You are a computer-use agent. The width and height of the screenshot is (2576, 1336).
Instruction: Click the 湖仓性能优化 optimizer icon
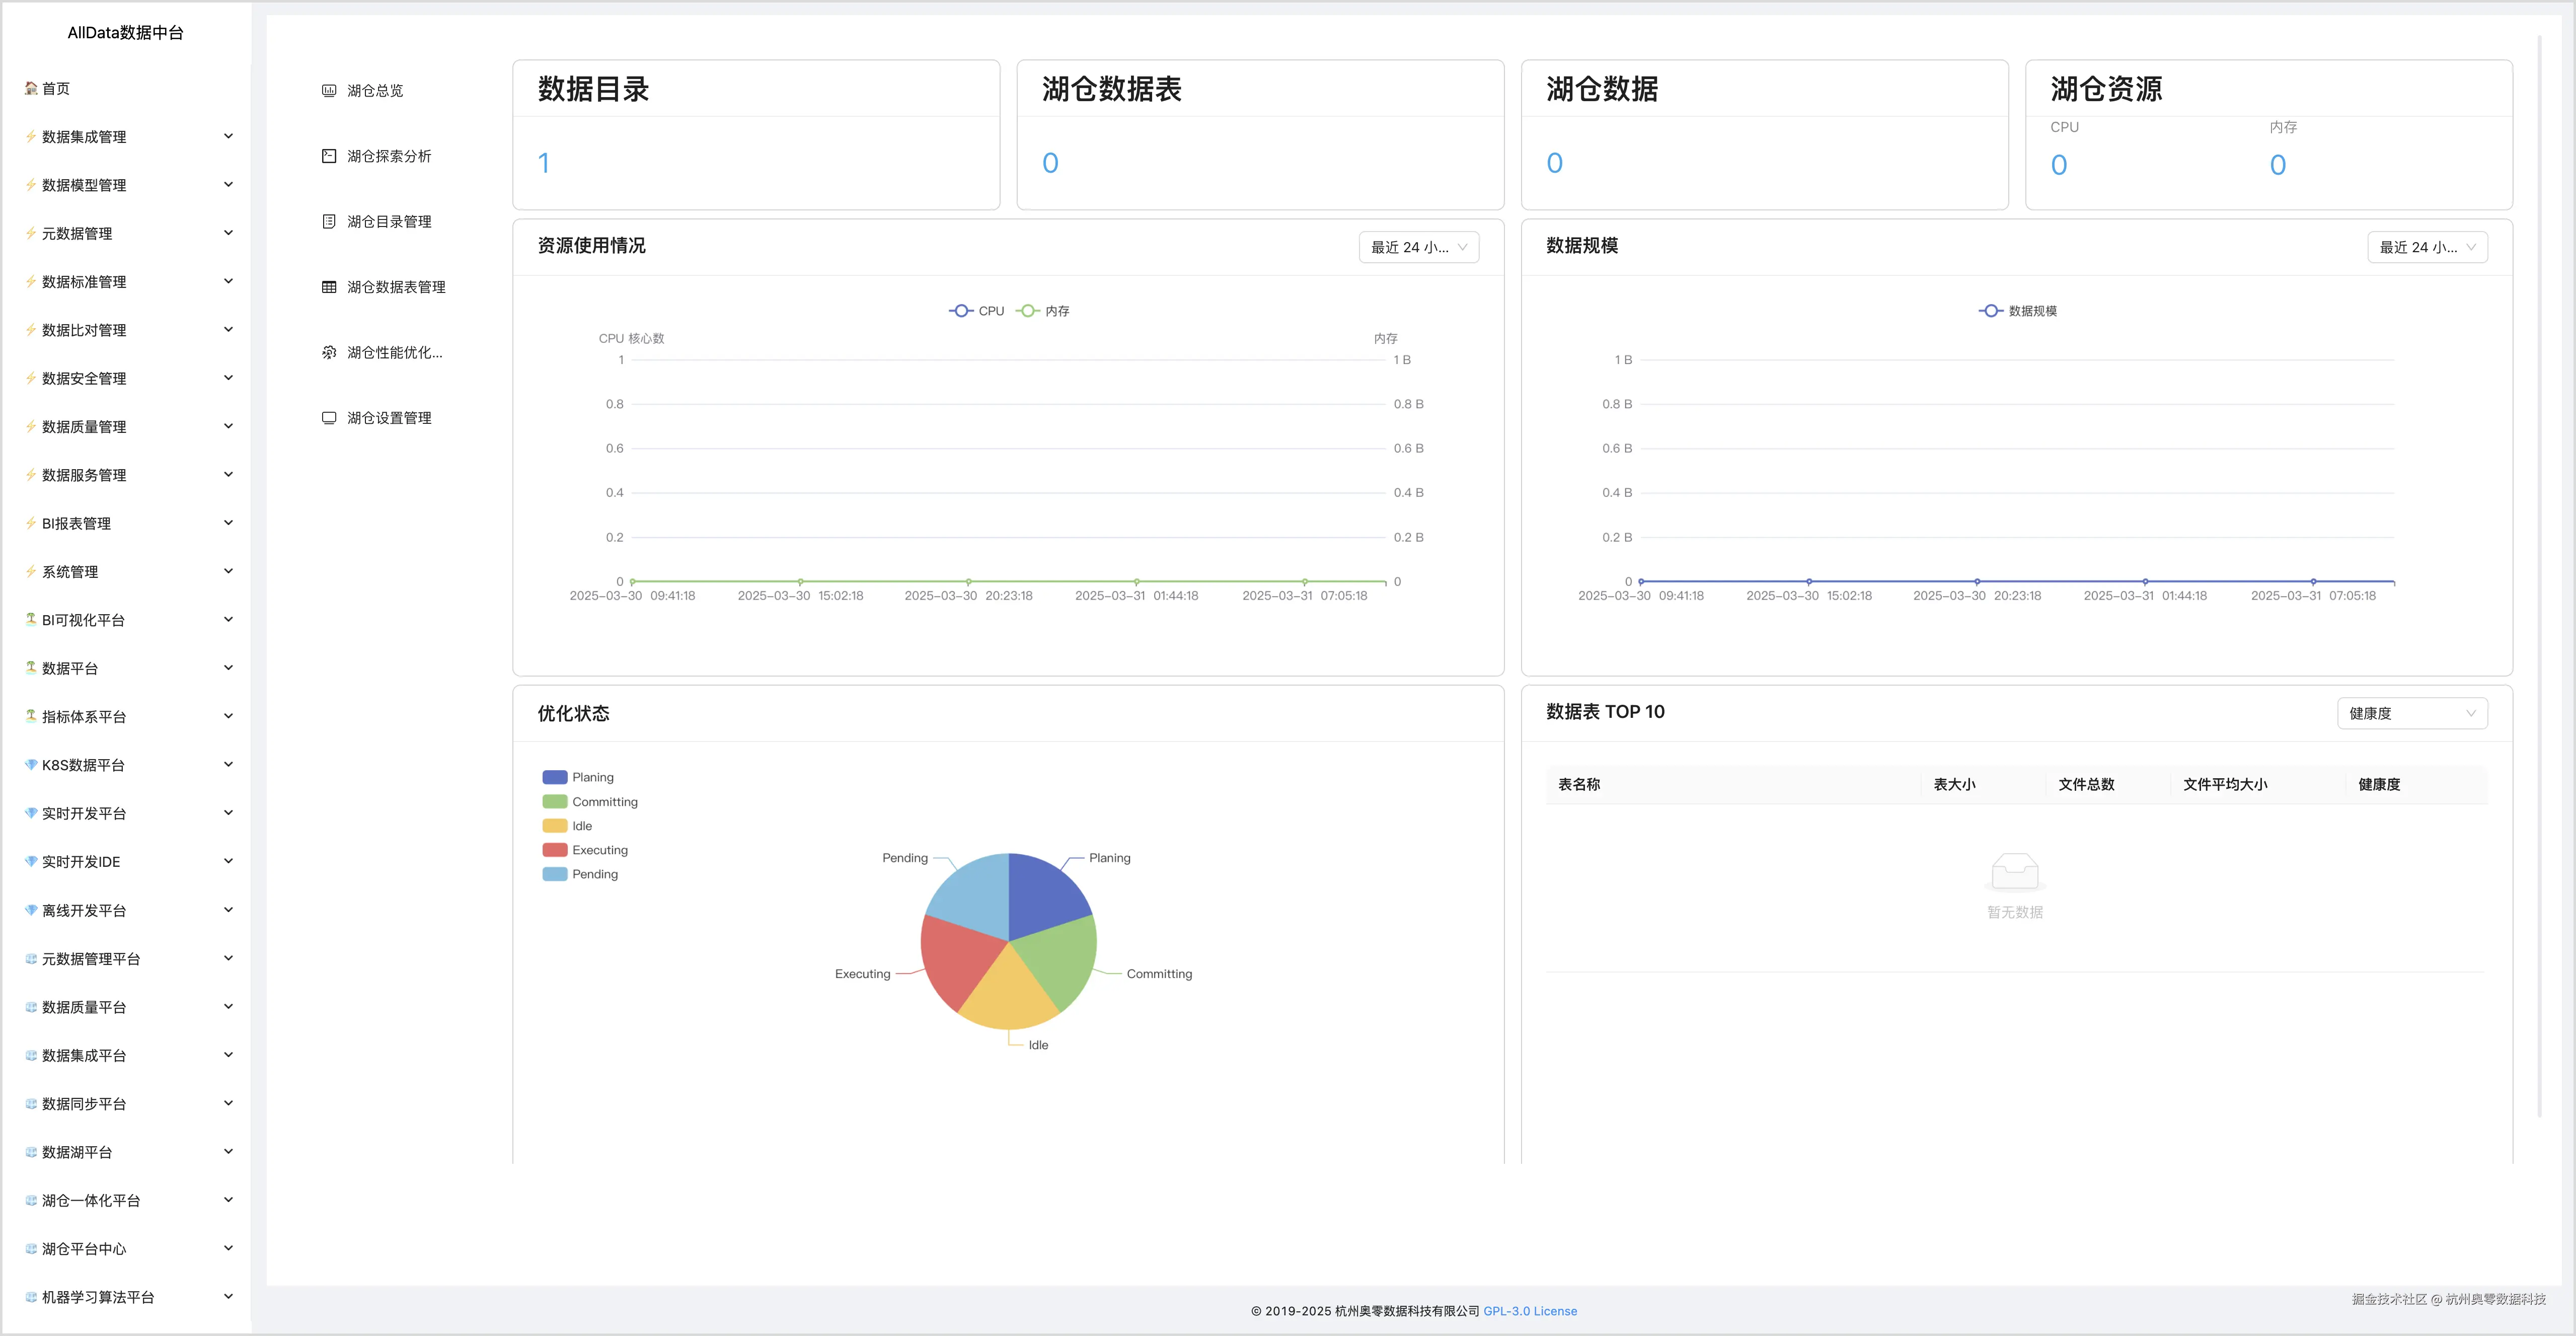click(329, 353)
